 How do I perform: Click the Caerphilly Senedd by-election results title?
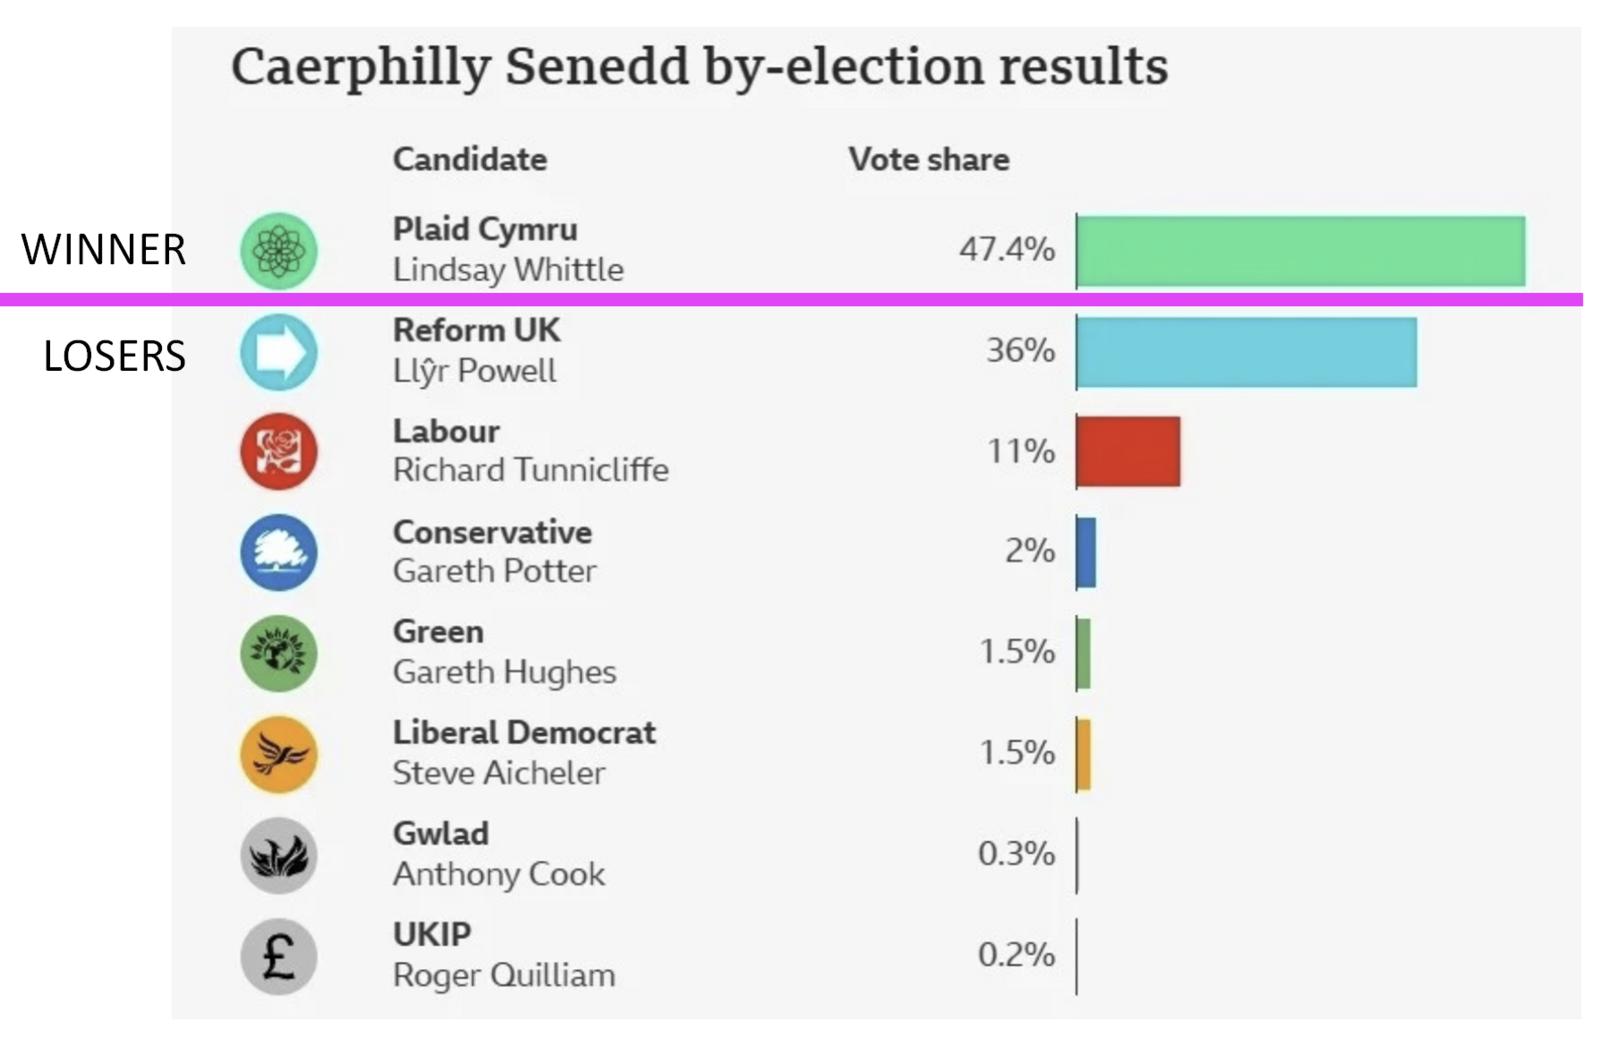(699, 67)
